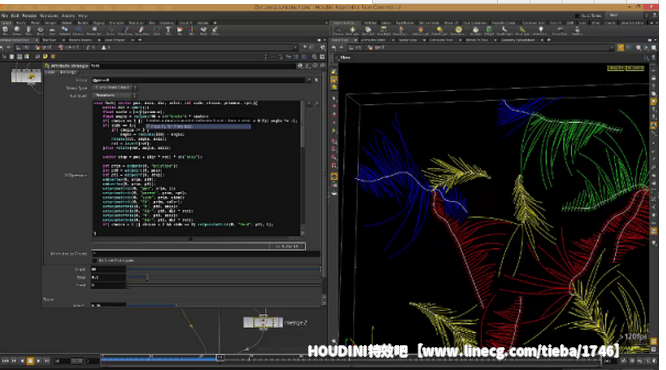
Task: Toggle the Auto Takes checkbox
Action: point(577,15)
